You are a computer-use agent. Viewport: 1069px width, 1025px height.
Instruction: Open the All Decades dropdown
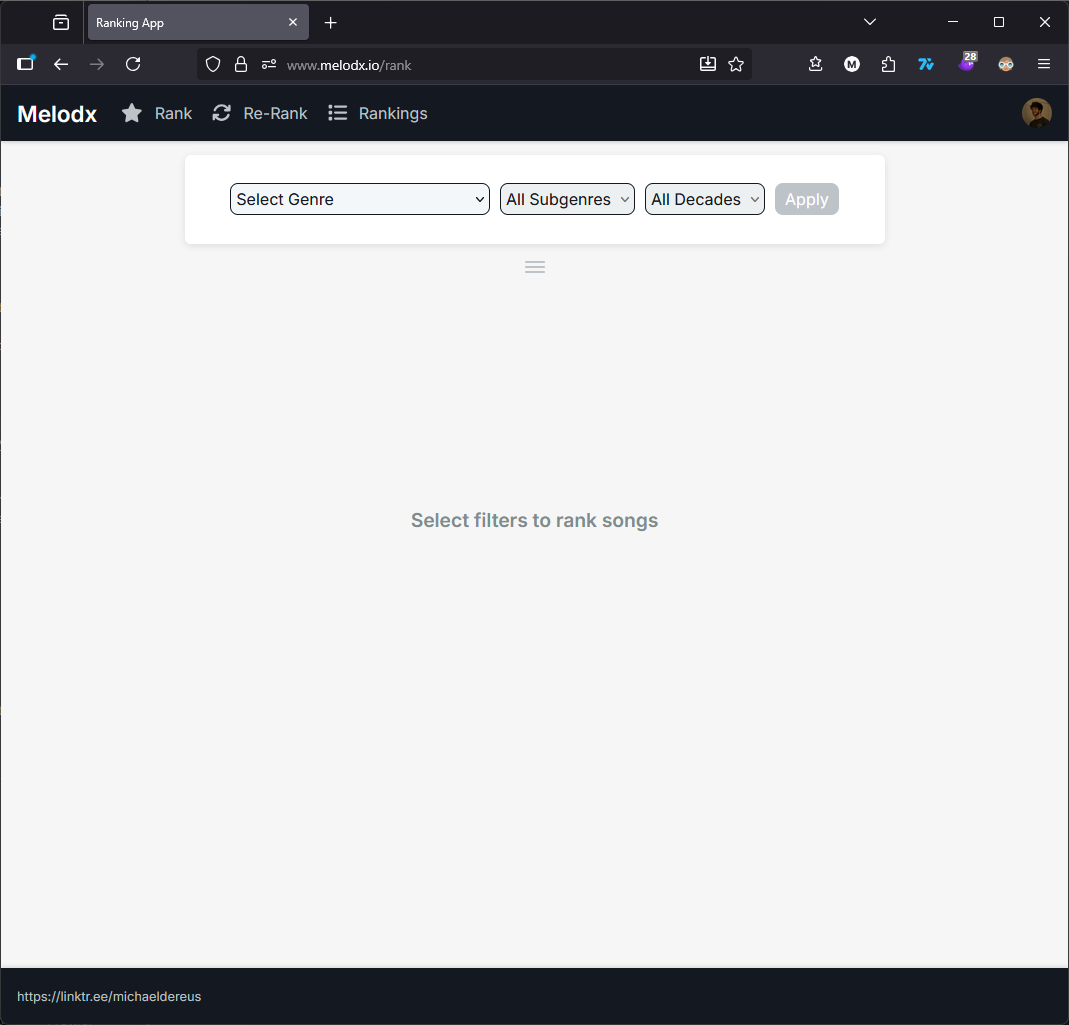pyautogui.click(x=705, y=199)
